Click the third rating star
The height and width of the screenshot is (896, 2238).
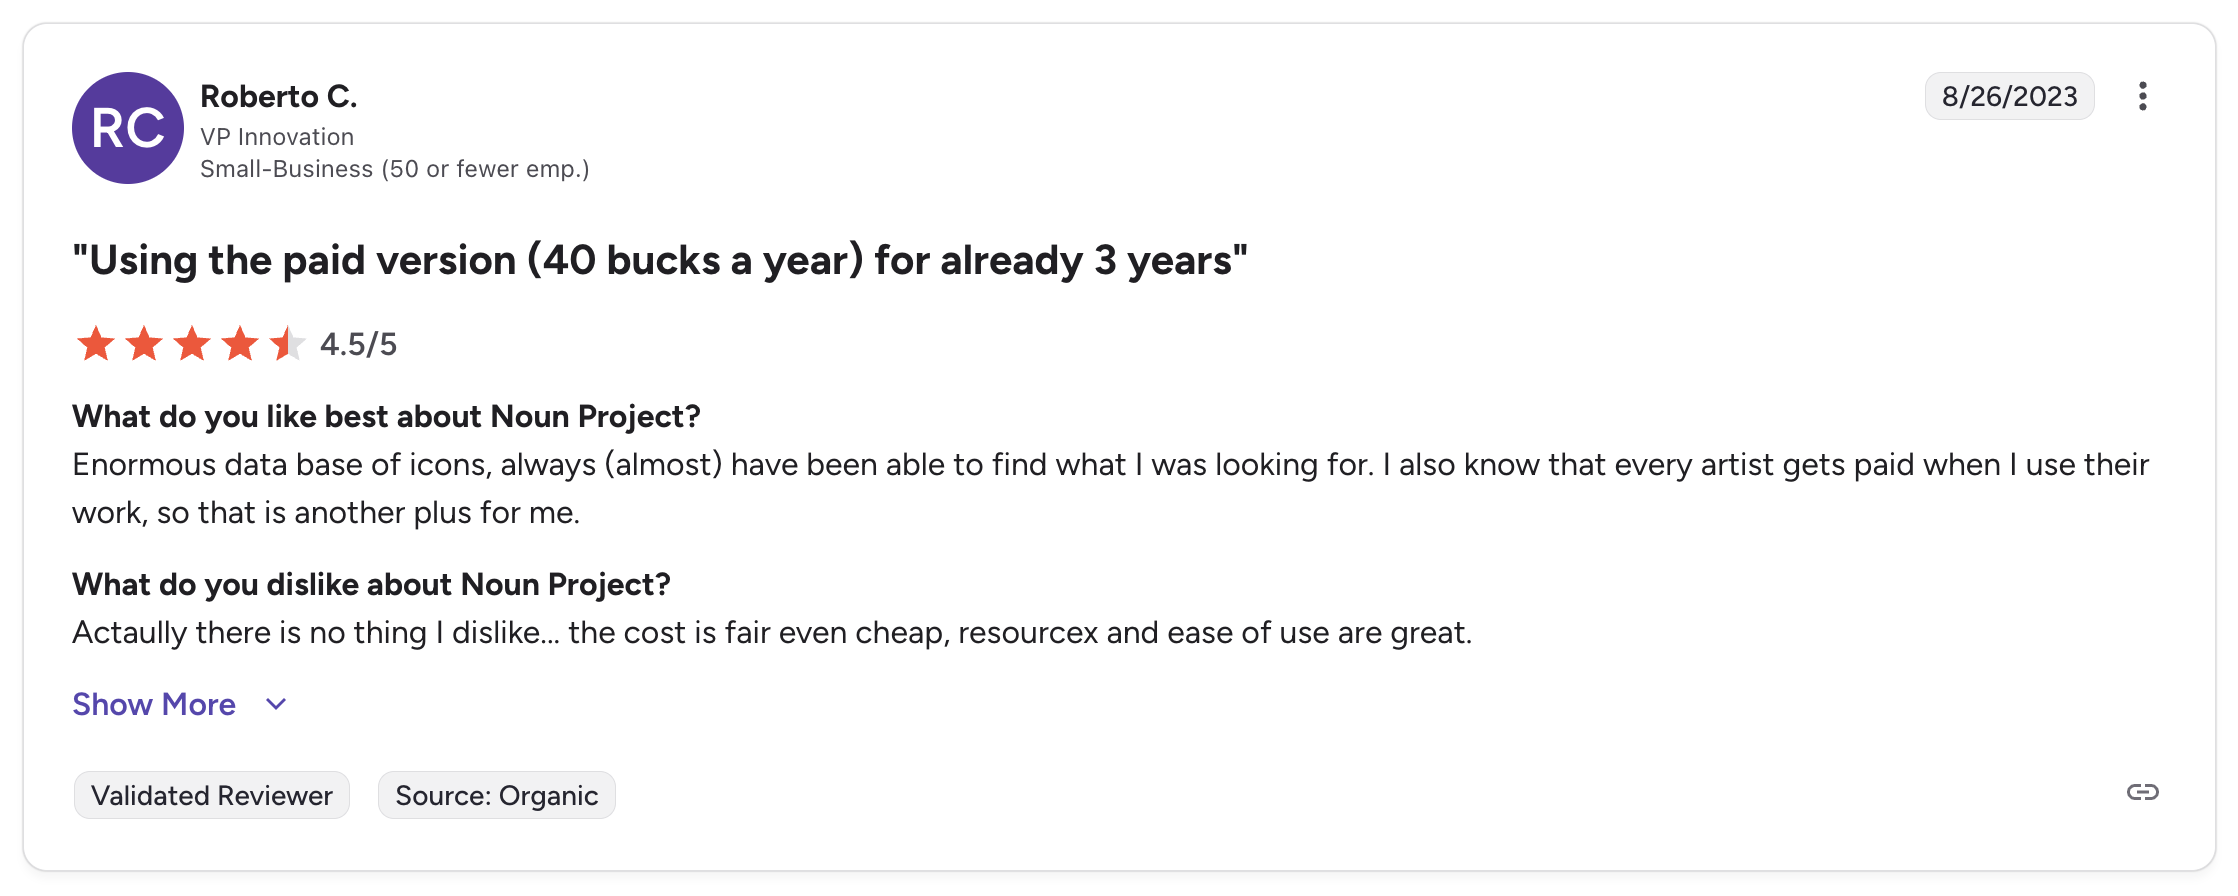(192, 344)
